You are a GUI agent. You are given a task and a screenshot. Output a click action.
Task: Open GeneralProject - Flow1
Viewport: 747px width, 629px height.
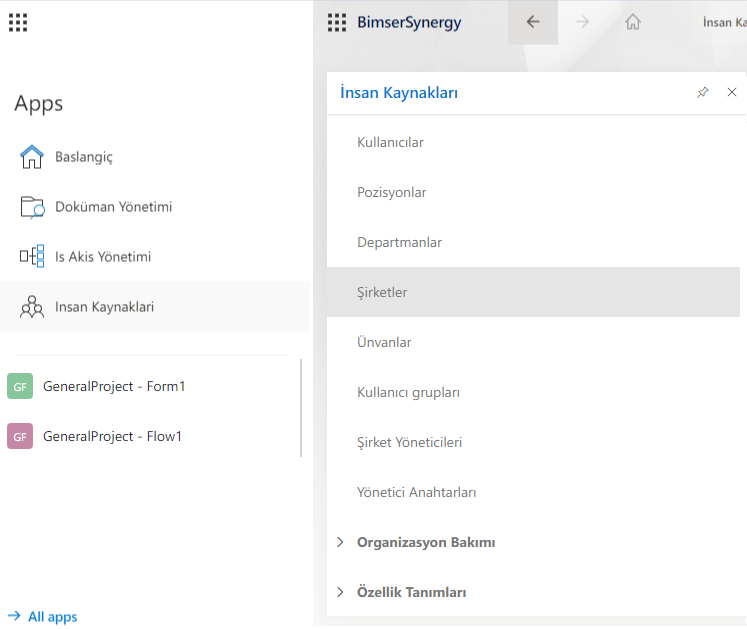point(112,436)
